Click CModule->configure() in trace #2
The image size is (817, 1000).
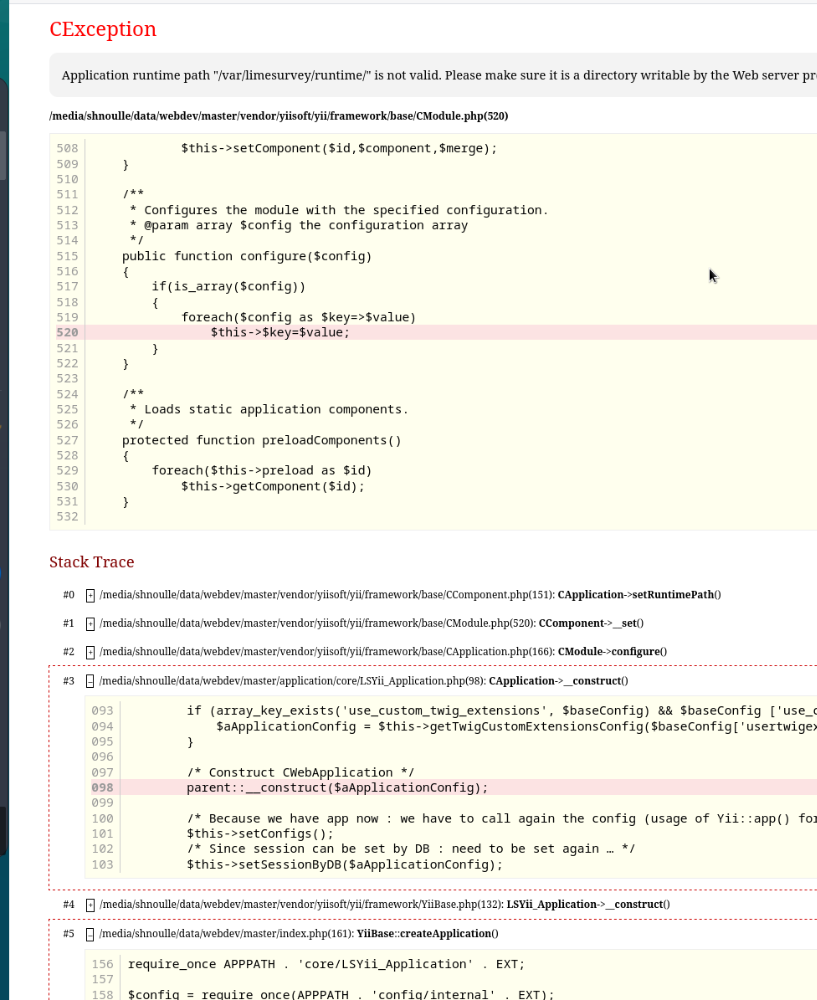[612, 651]
